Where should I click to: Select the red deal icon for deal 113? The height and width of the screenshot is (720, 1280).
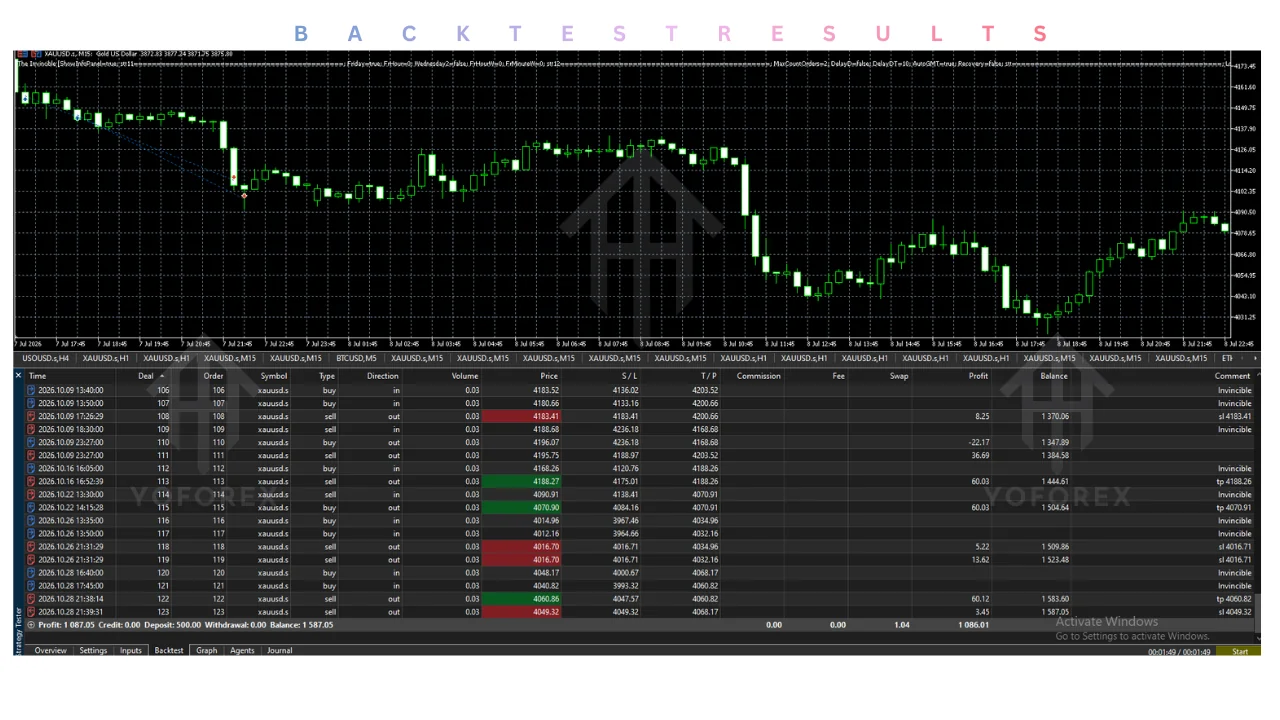coord(32,481)
